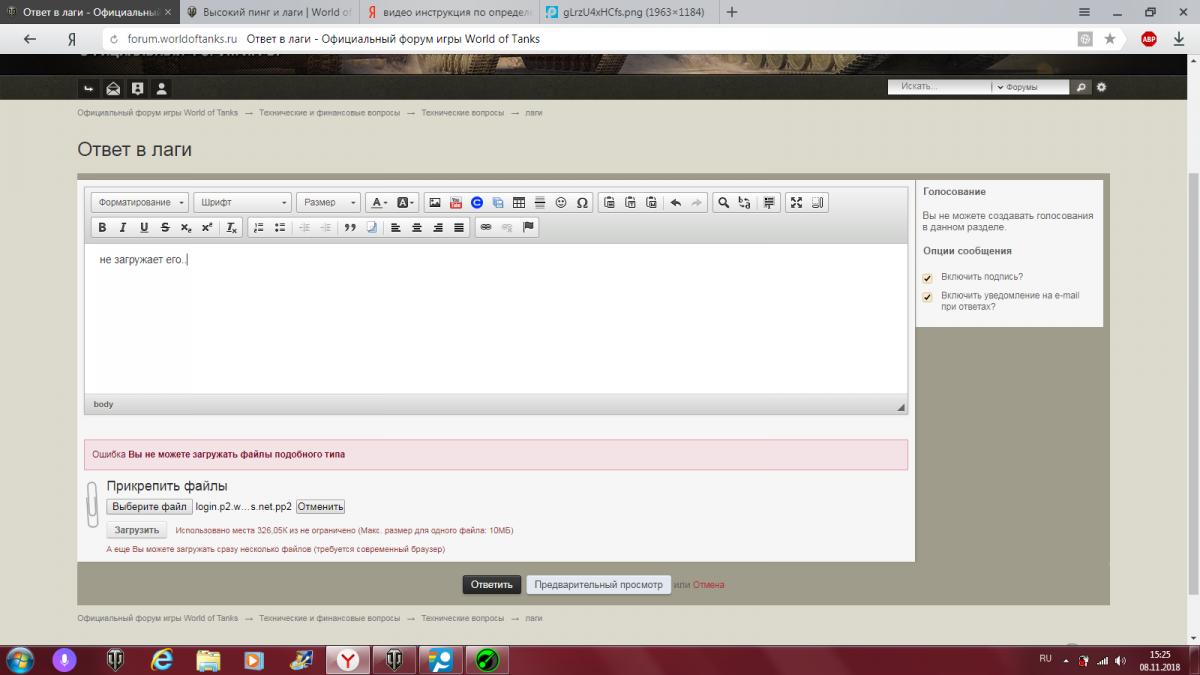Viewport: 1200px width, 675px height.
Task: Open a new browser tab
Action: coord(732,12)
